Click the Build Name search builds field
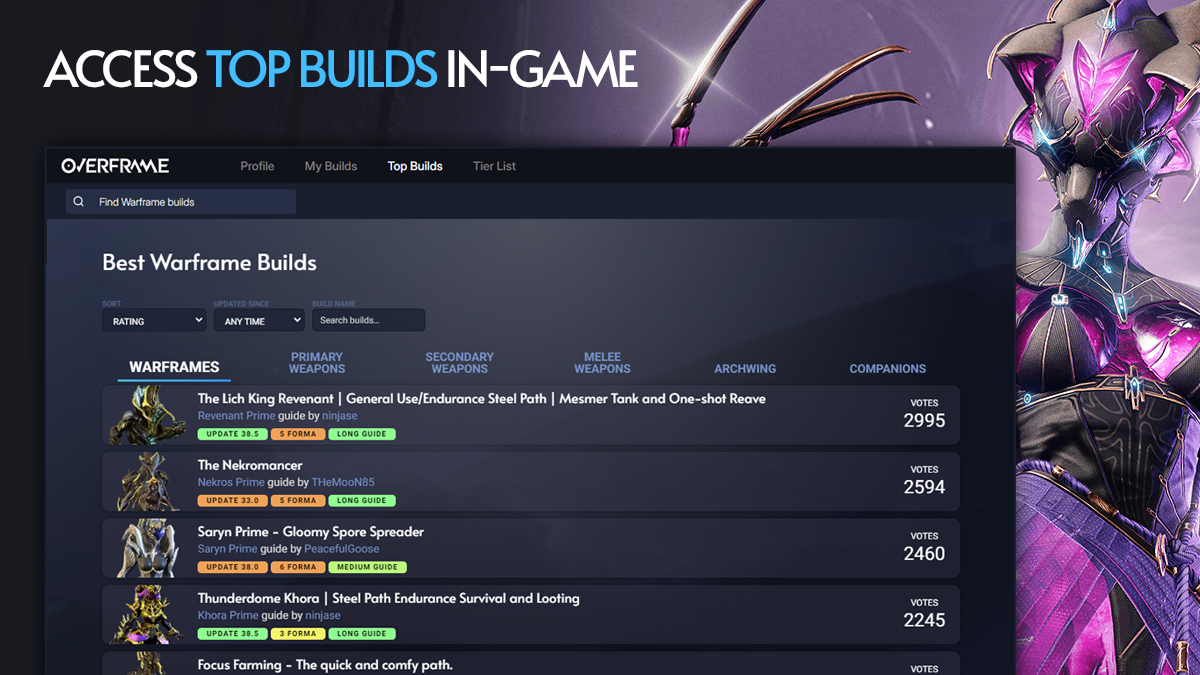 pyautogui.click(x=368, y=321)
